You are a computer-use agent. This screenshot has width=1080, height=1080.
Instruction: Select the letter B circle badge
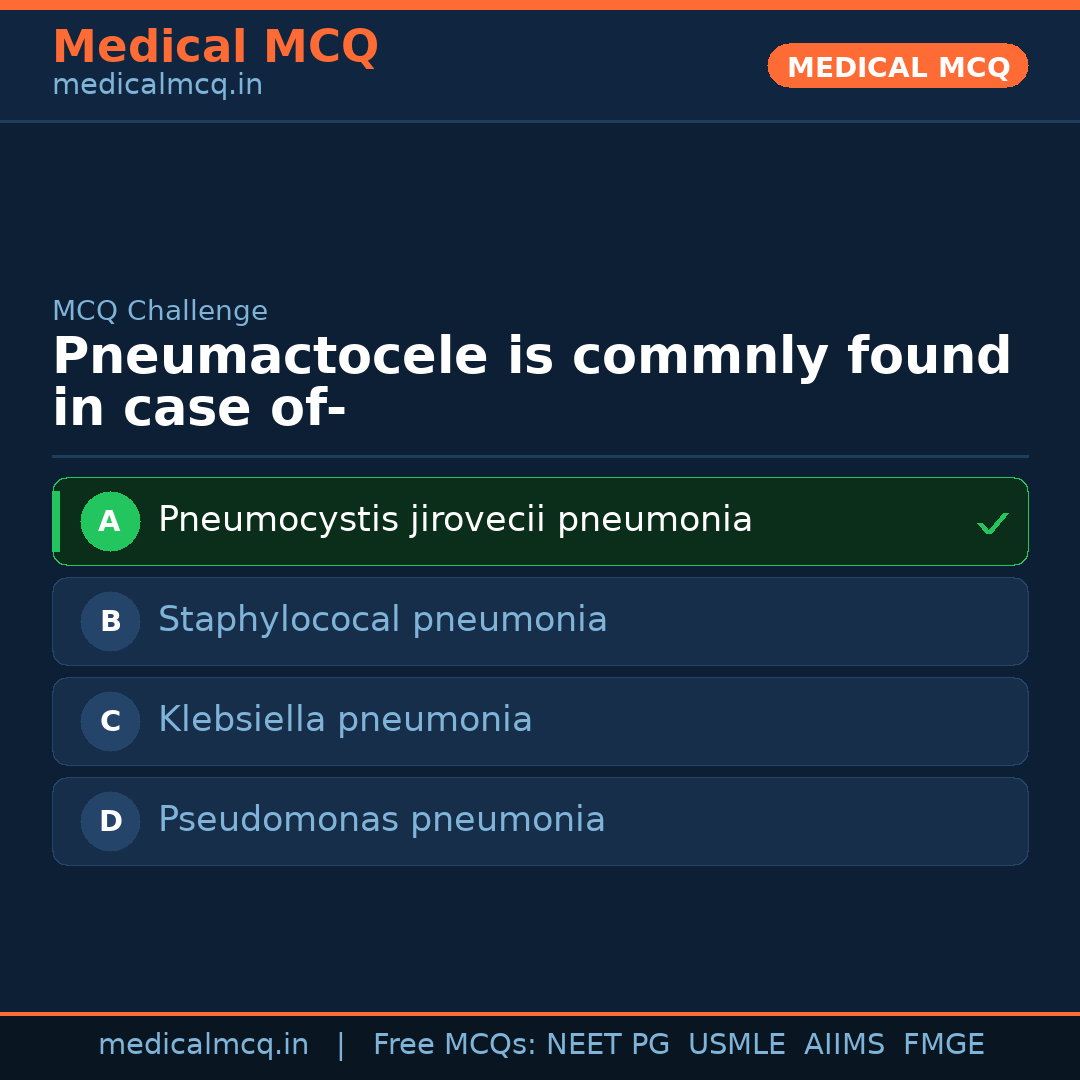pos(110,621)
